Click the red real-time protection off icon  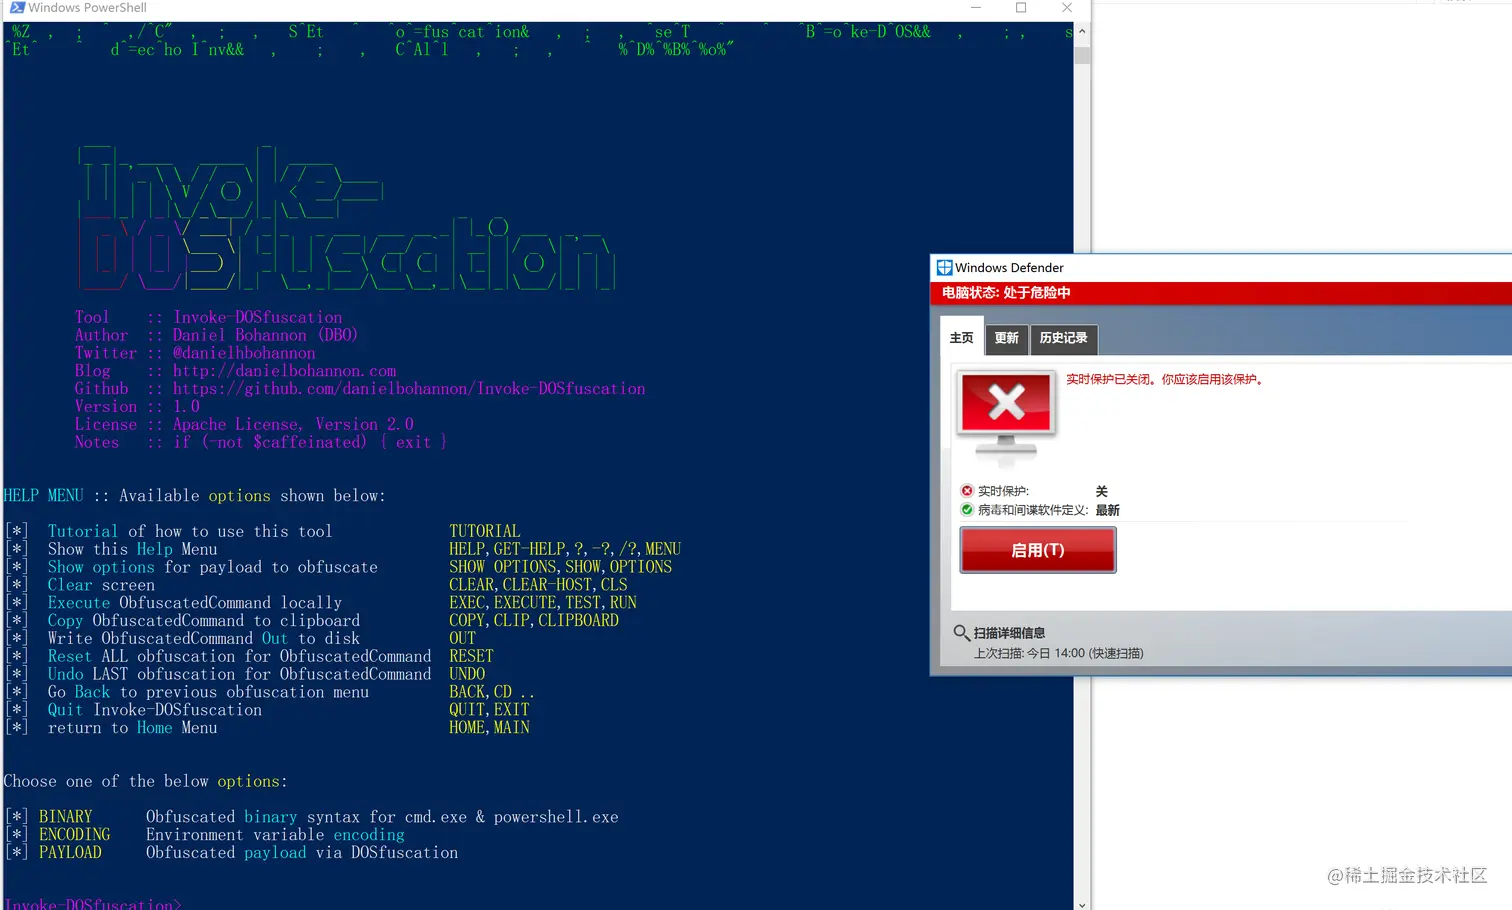point(967,491)
